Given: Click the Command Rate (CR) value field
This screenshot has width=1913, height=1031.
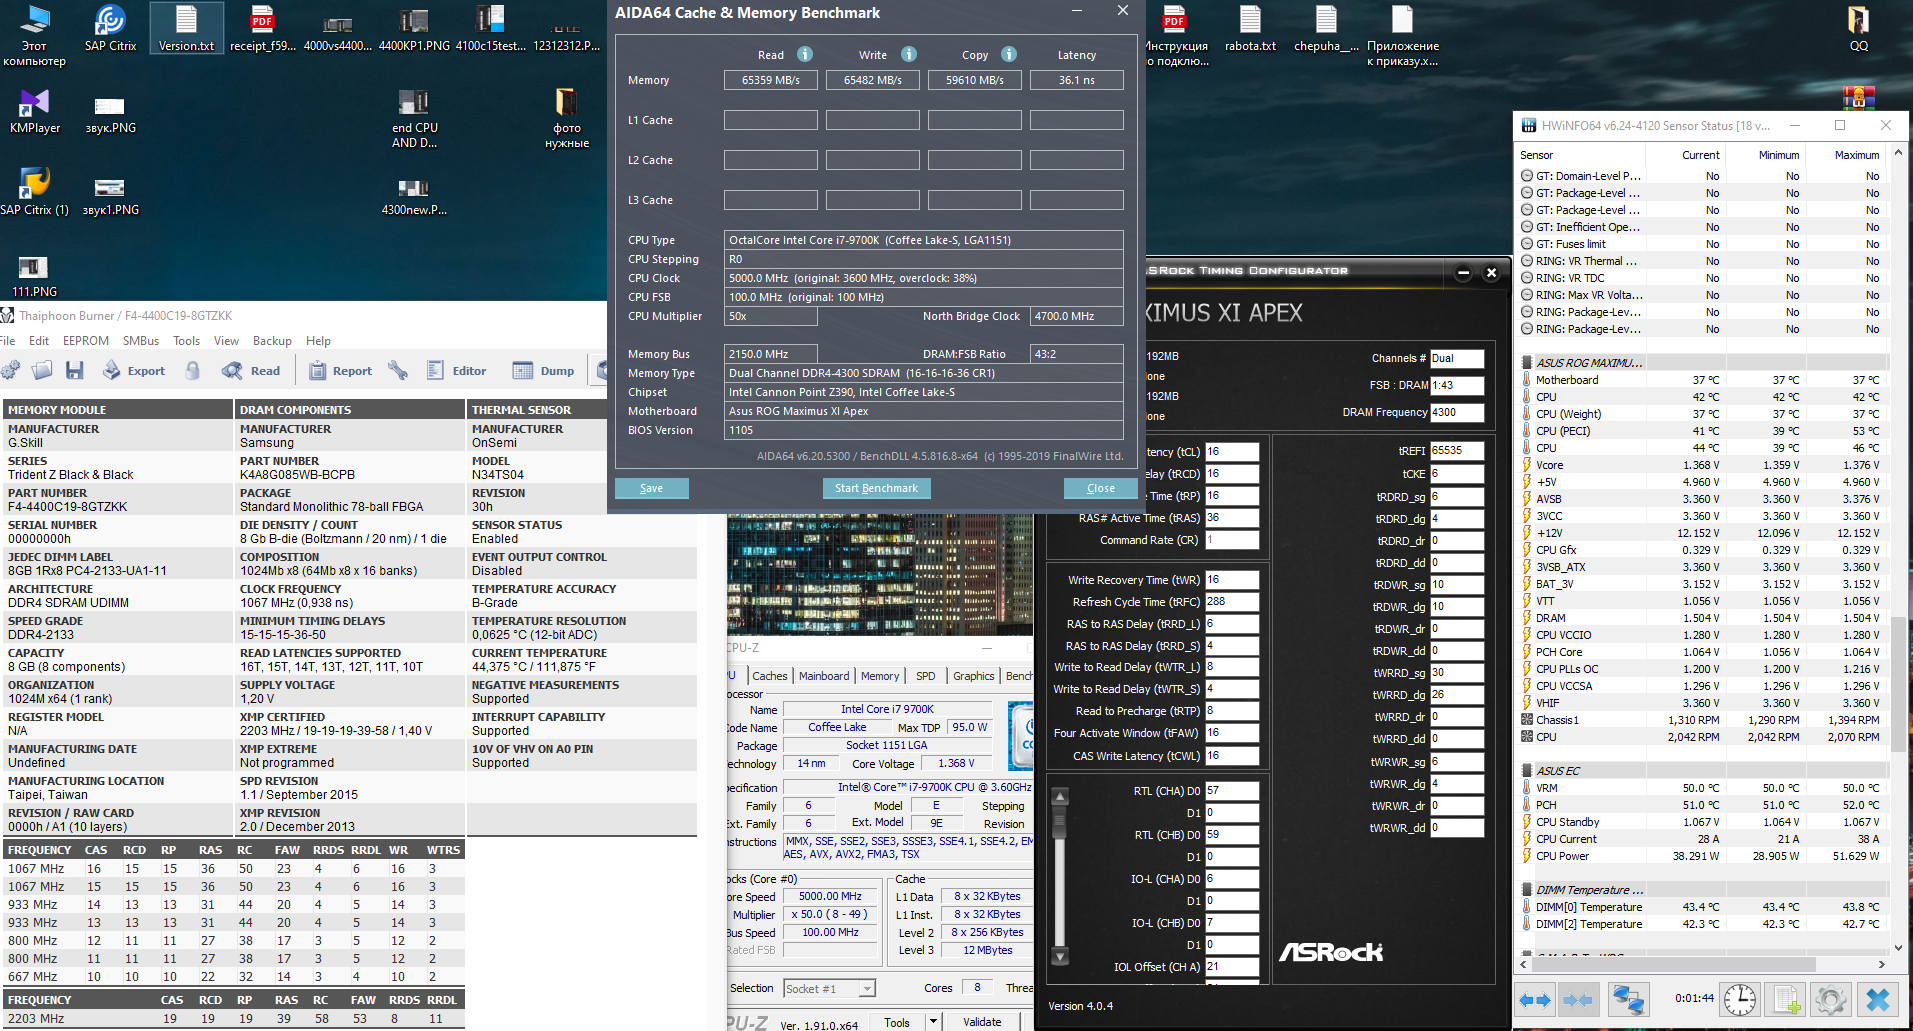Looking at the screenshot, I should [x=1232, y=540].
